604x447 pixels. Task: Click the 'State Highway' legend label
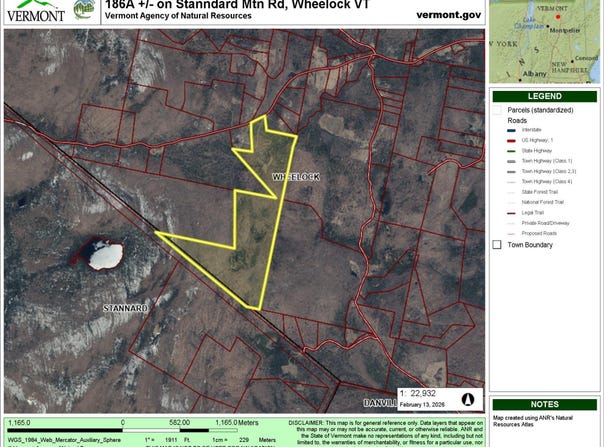537,151
